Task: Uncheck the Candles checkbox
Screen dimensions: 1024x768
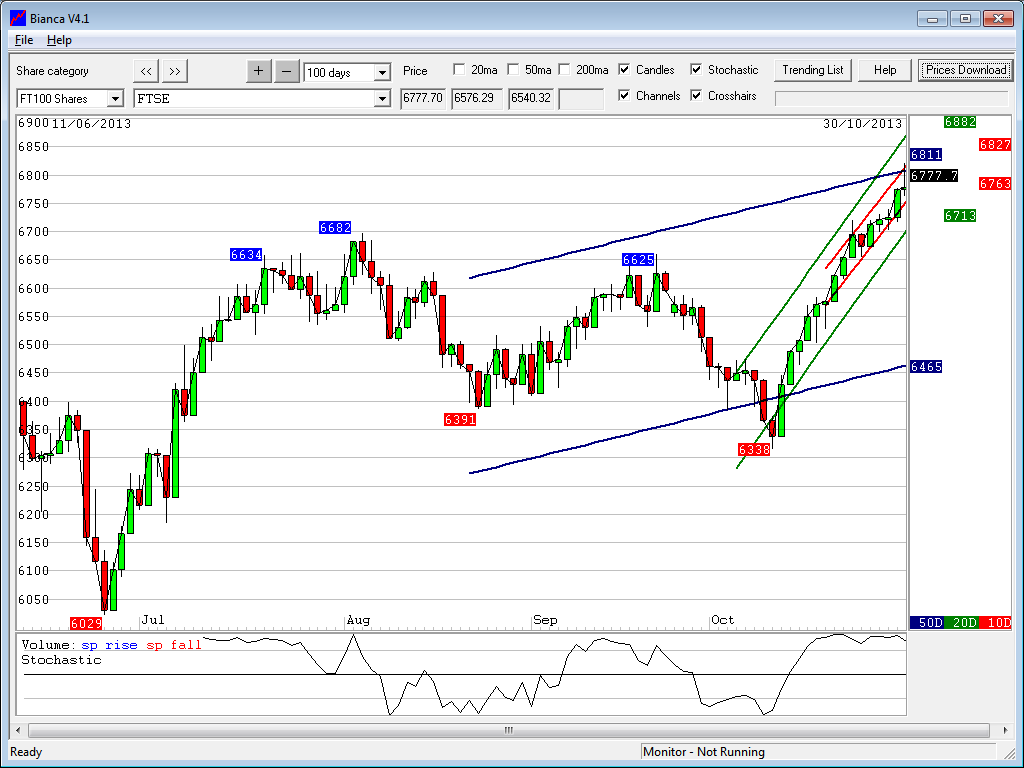Action: [624, 70]
